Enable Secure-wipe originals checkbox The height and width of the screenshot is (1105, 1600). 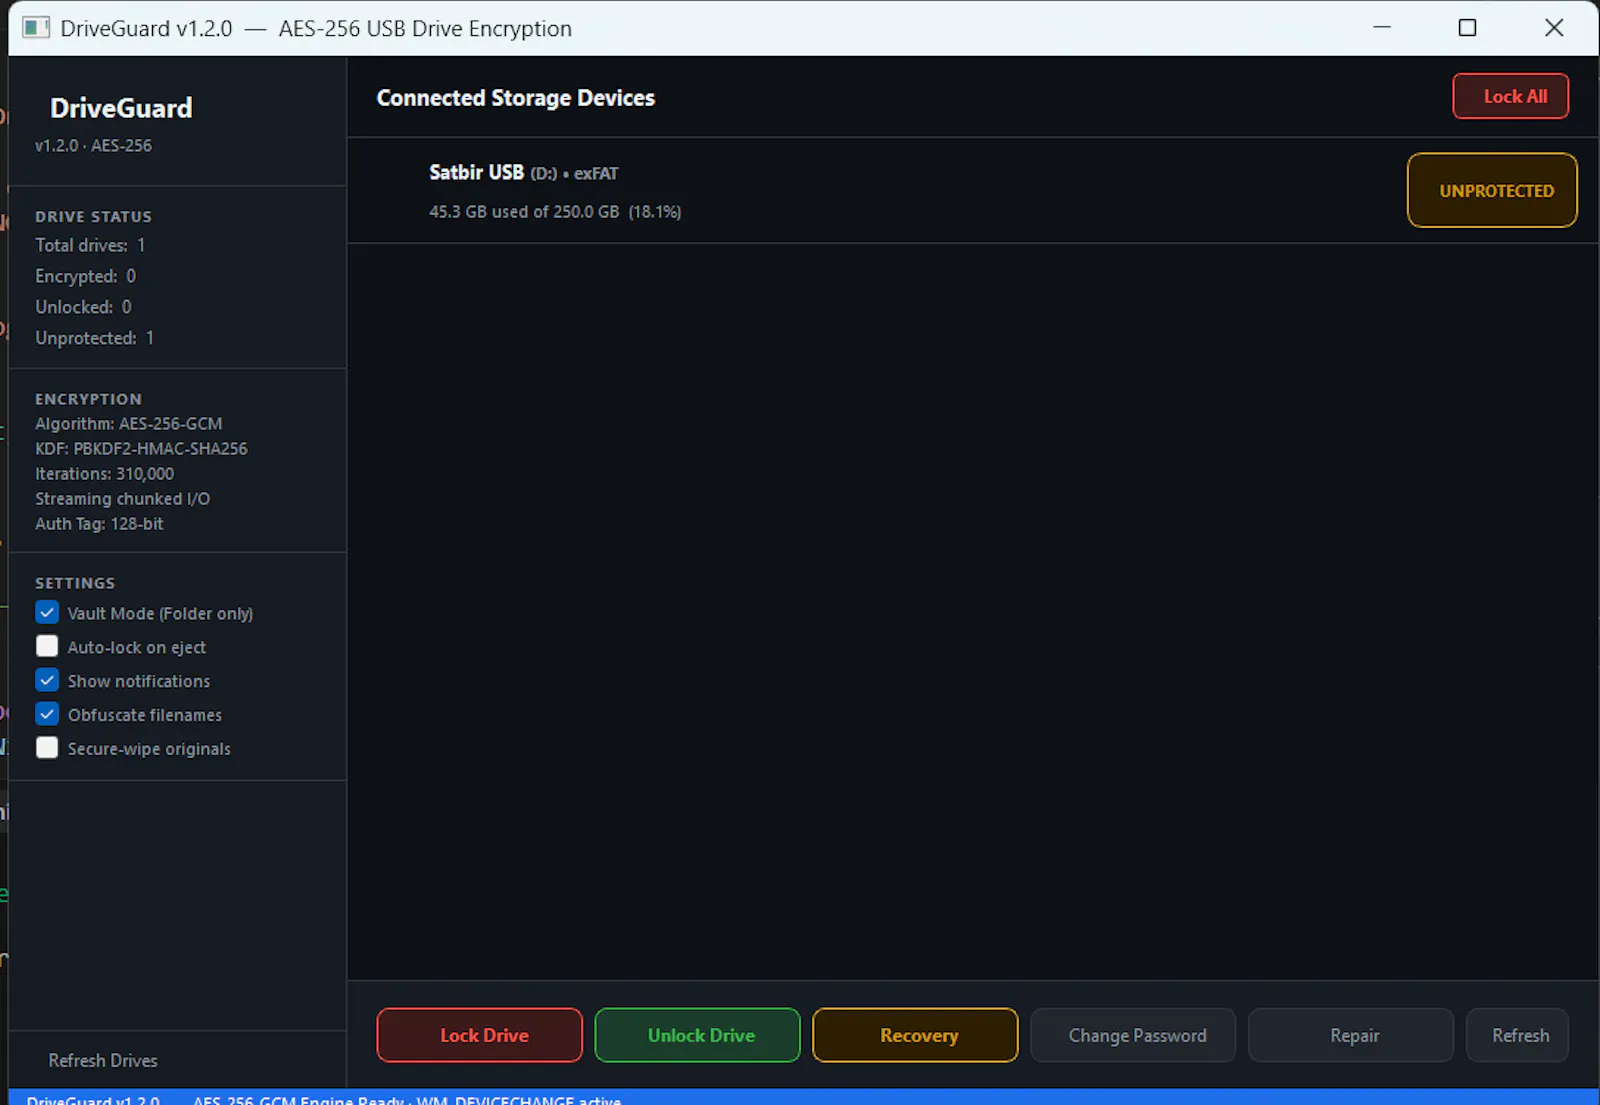pos(47,748)
